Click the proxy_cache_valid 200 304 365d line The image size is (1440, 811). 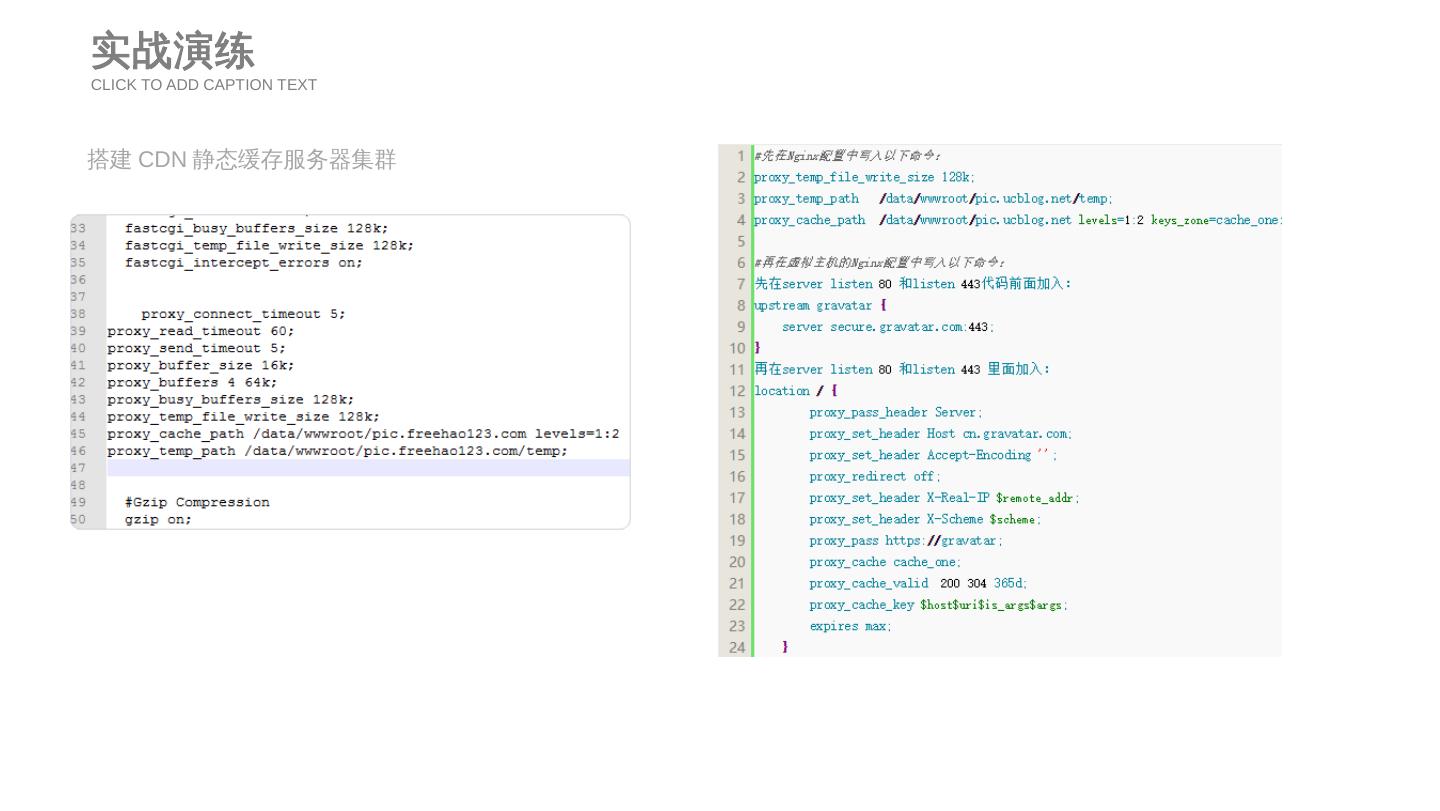click(x=918, y=584)
